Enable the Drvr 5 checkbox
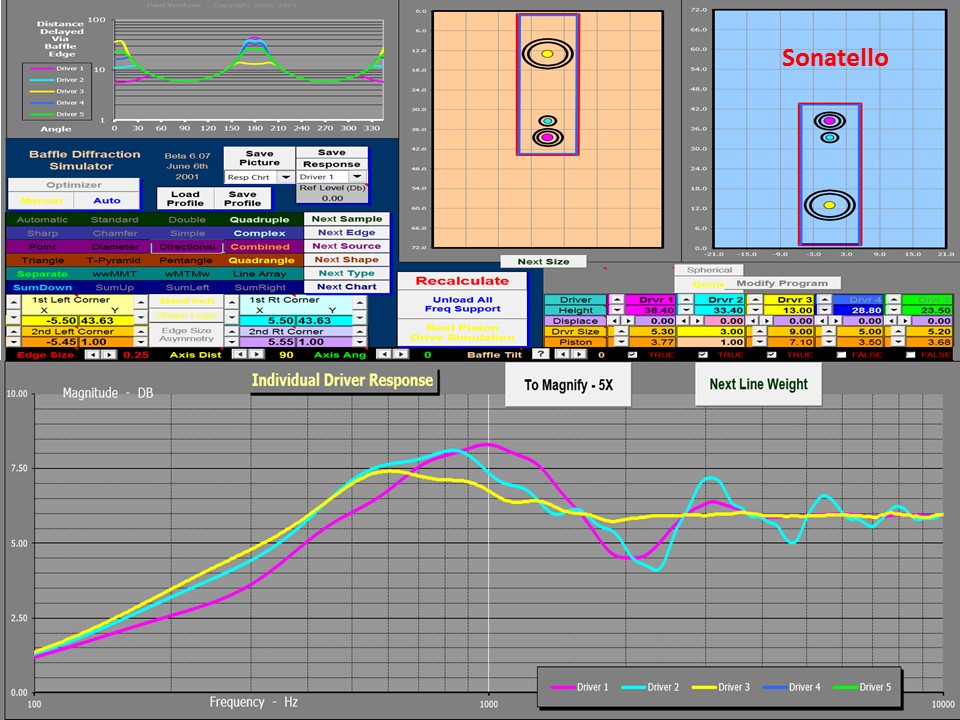Viewport: 960px width, 720px height. click(x=911, y=354)
